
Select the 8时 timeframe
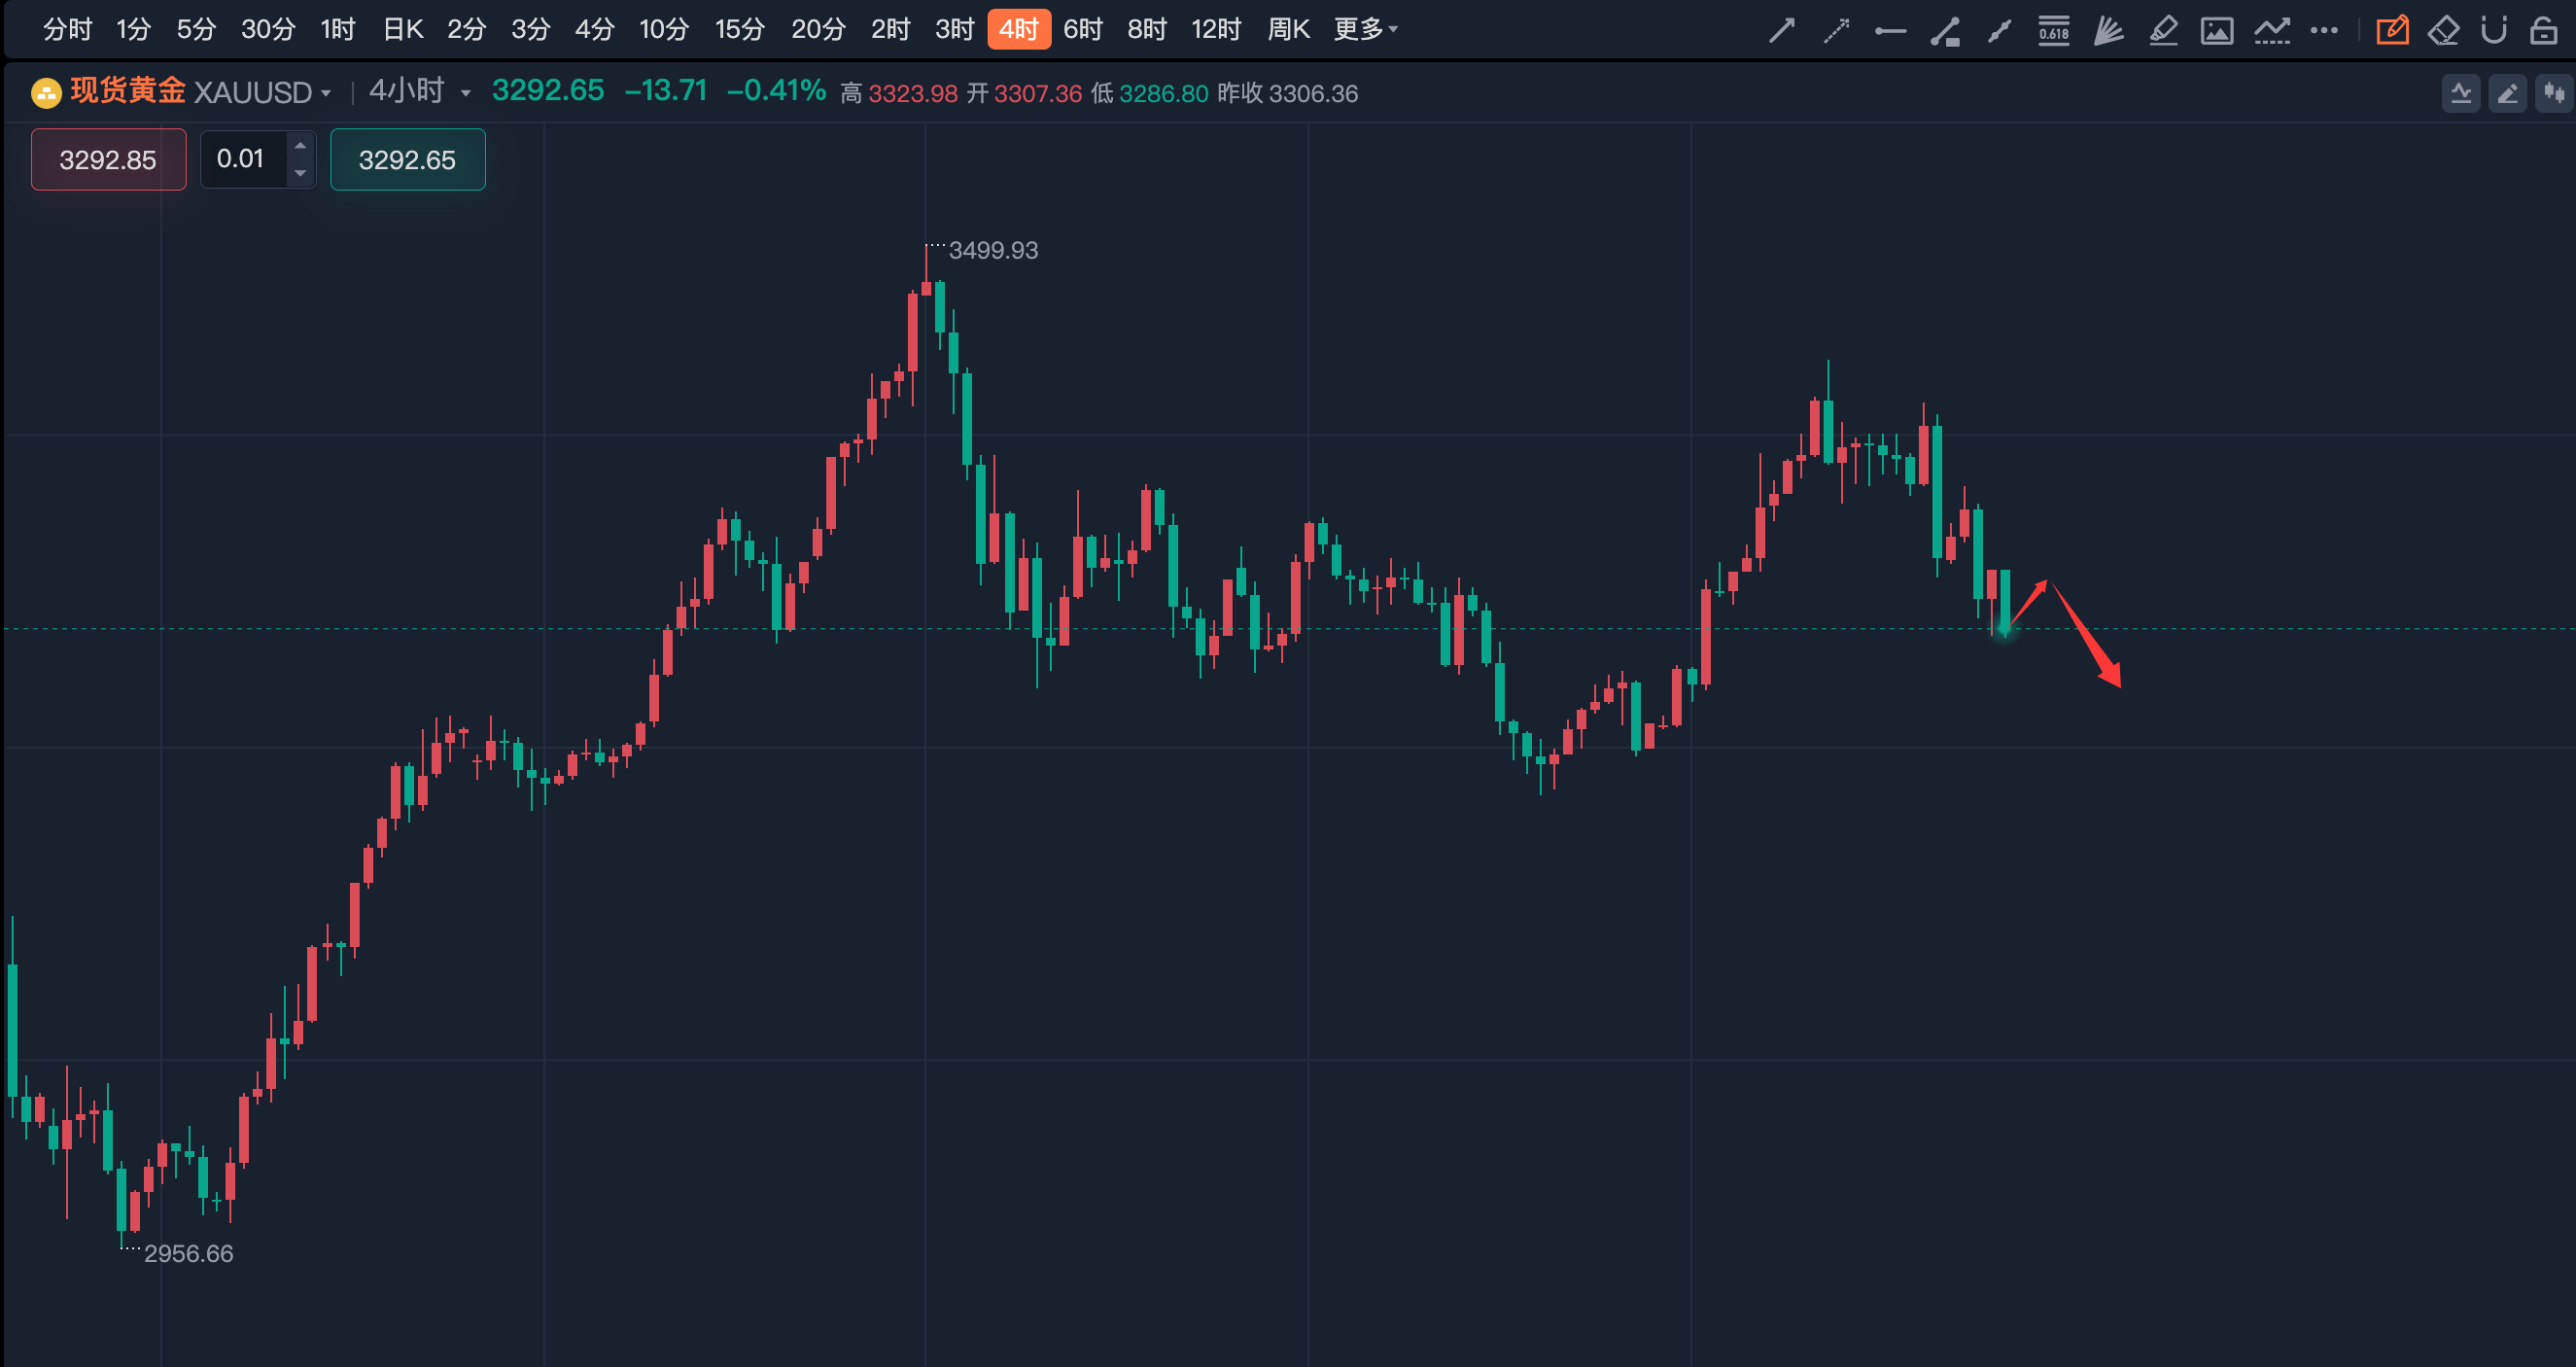click(1147, 30)
